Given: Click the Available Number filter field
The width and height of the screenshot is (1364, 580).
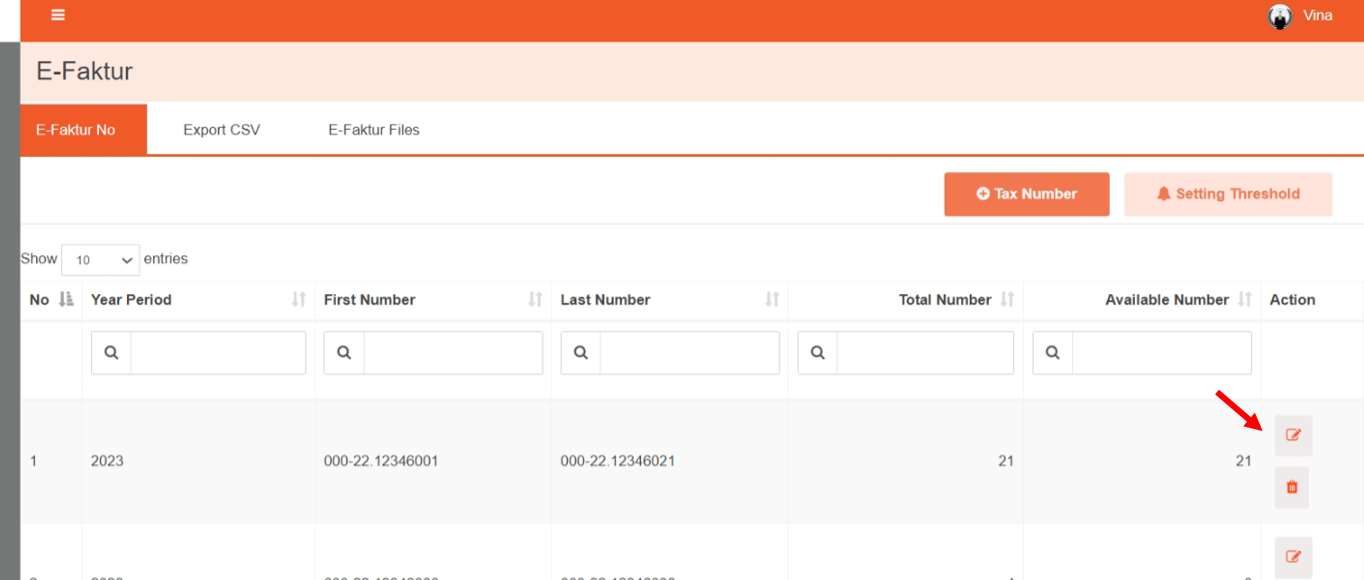Looking at the screenshot, I should click(x=1160, y=353).
